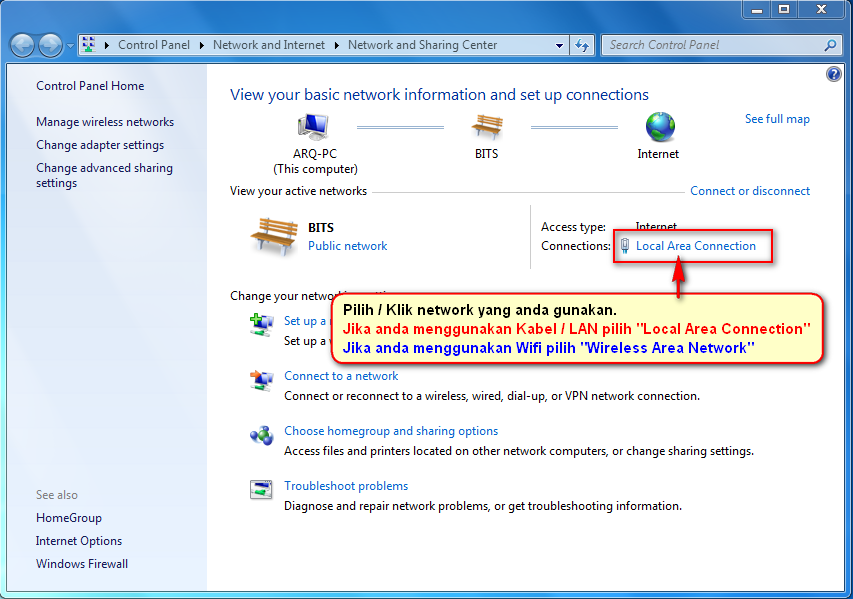Image resolution: width=853 pixels, height=599 pixels.
Task: Open Manage wireless networks
Action: pyautogui.click(x=105, y=122)
